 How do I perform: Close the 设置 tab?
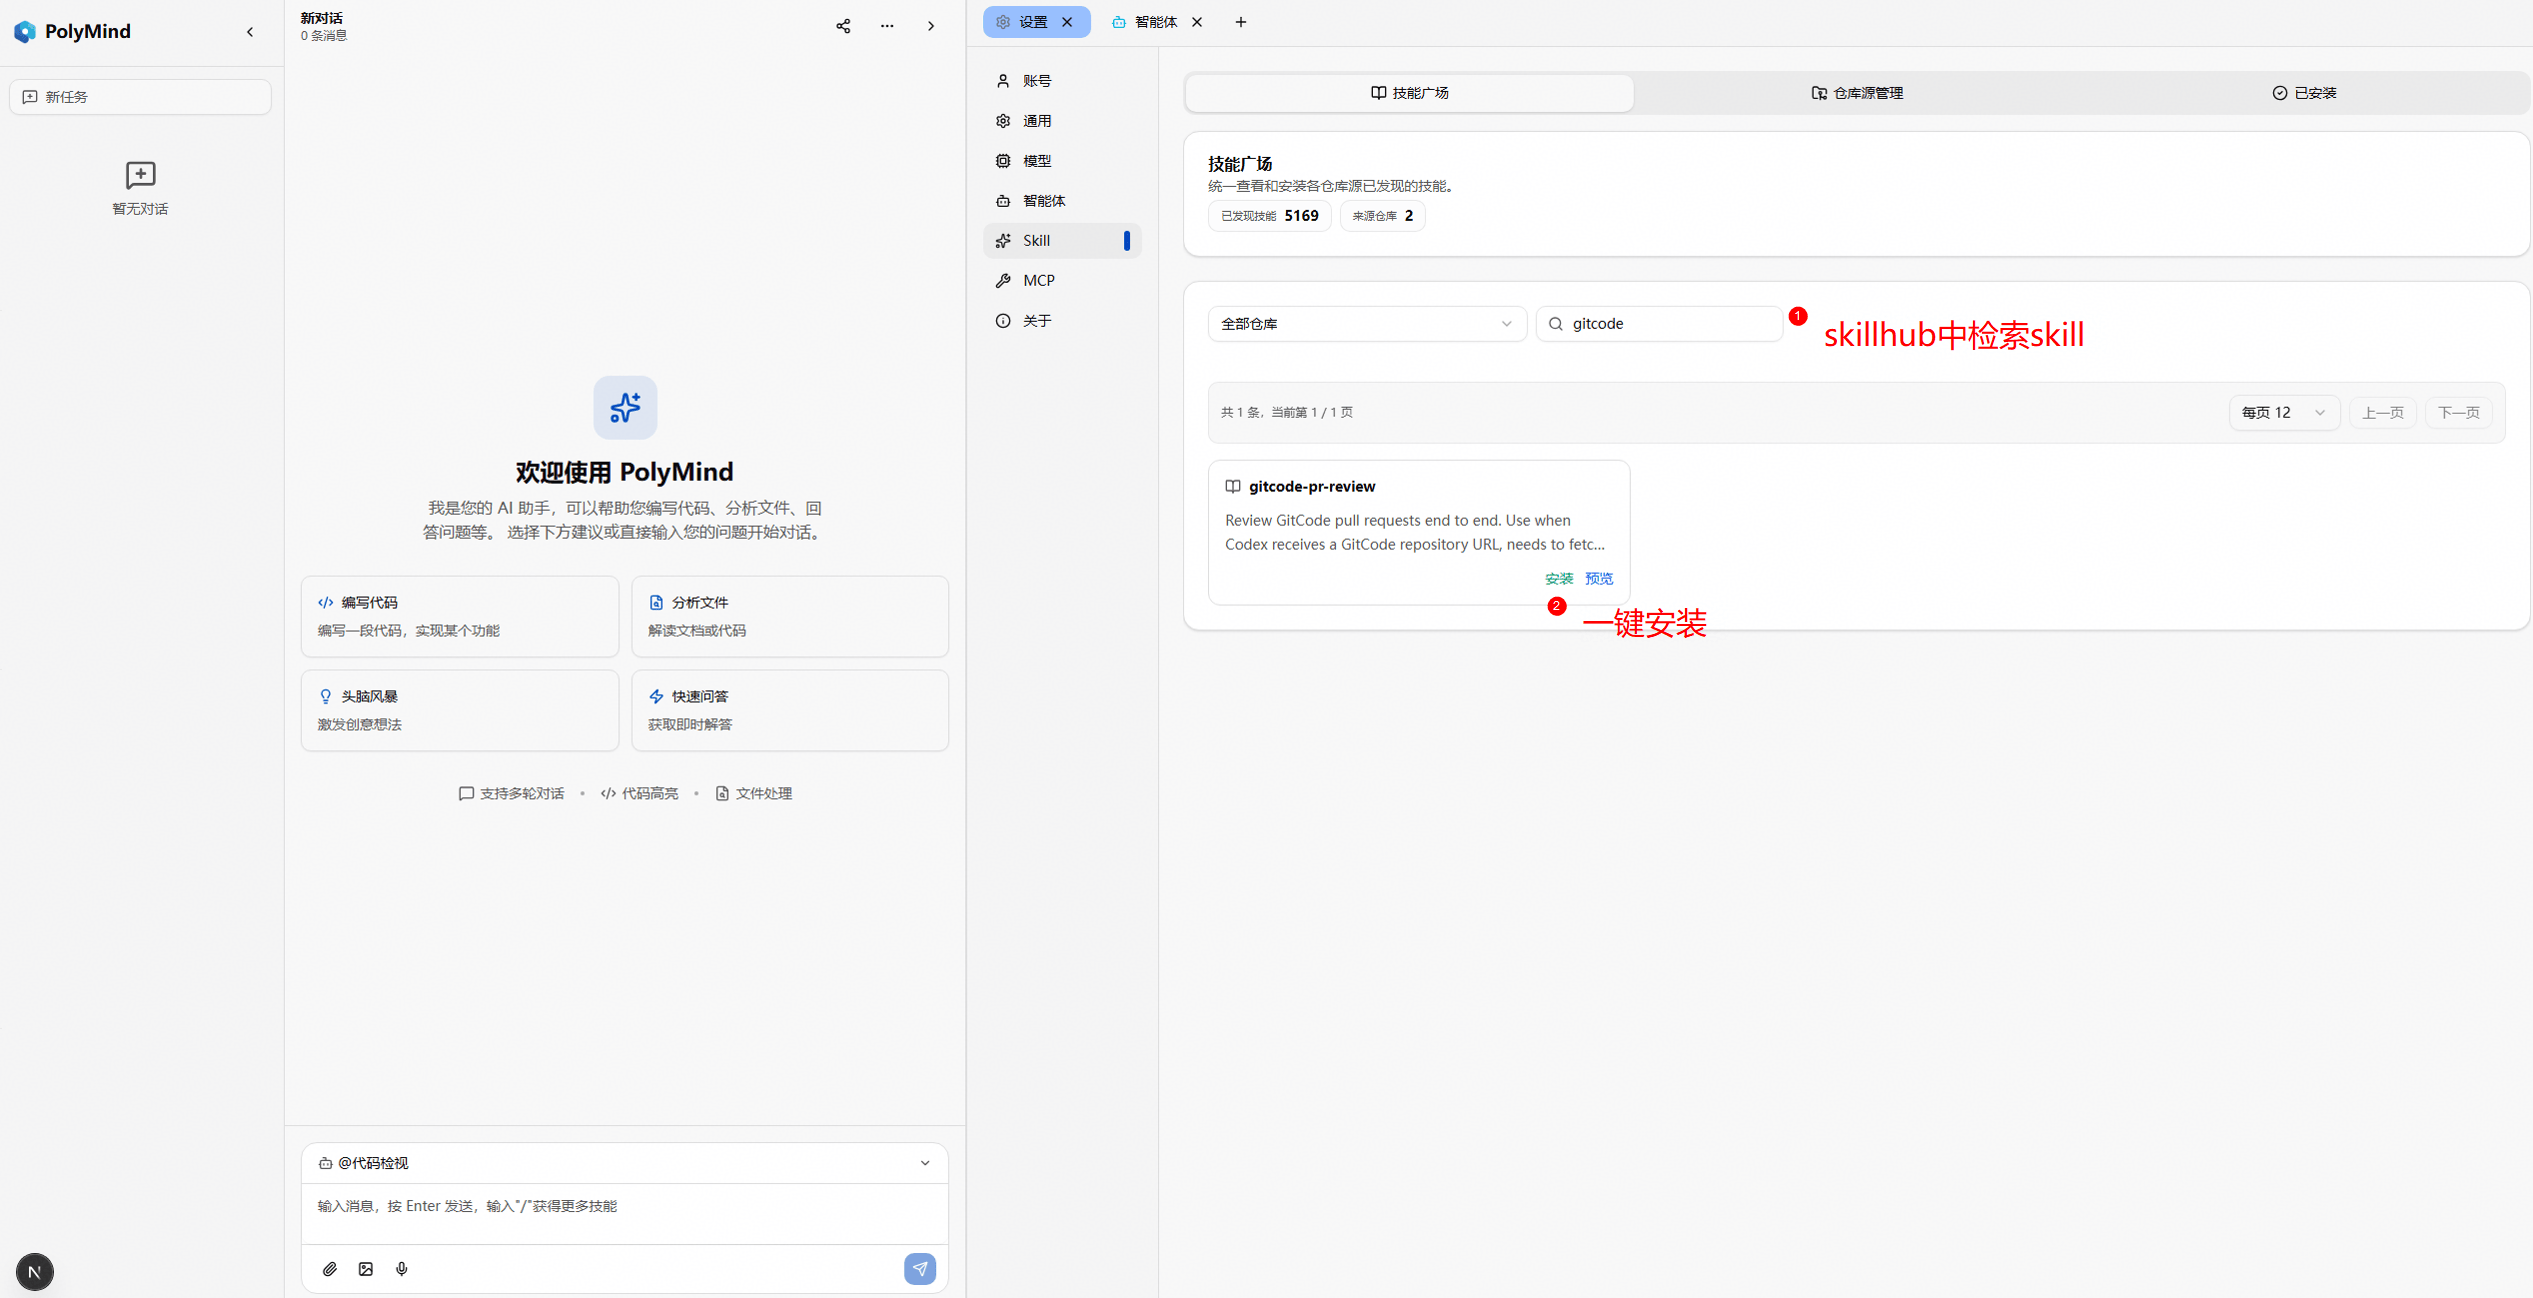pos(1067,22)
